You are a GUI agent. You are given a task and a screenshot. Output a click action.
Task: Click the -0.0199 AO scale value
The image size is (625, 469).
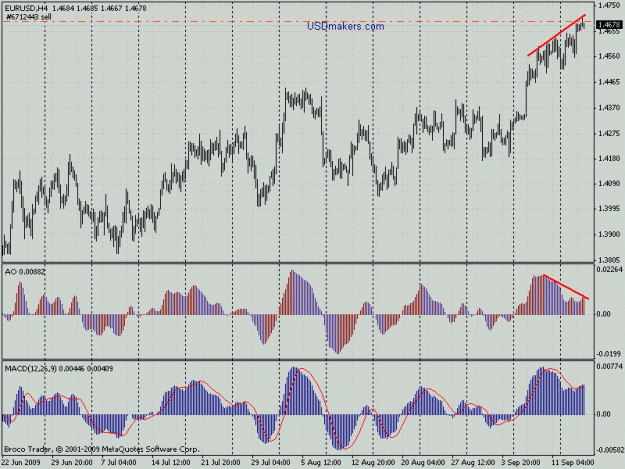[x=608, y=354]
